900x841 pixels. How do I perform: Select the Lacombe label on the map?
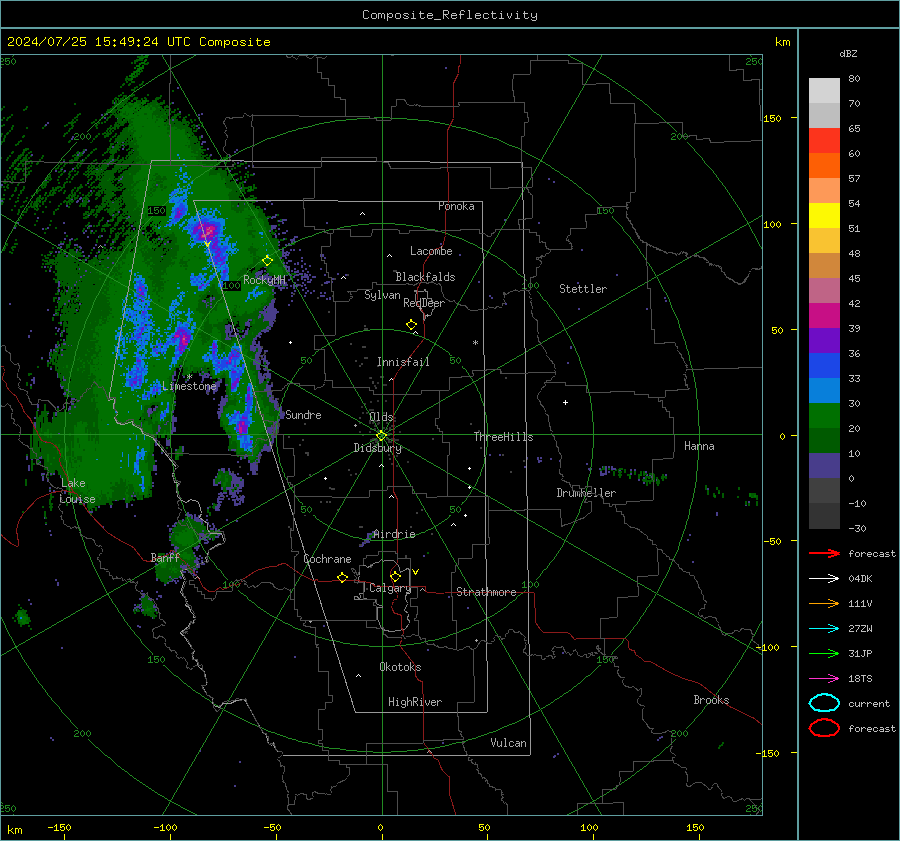pos(431,251)
